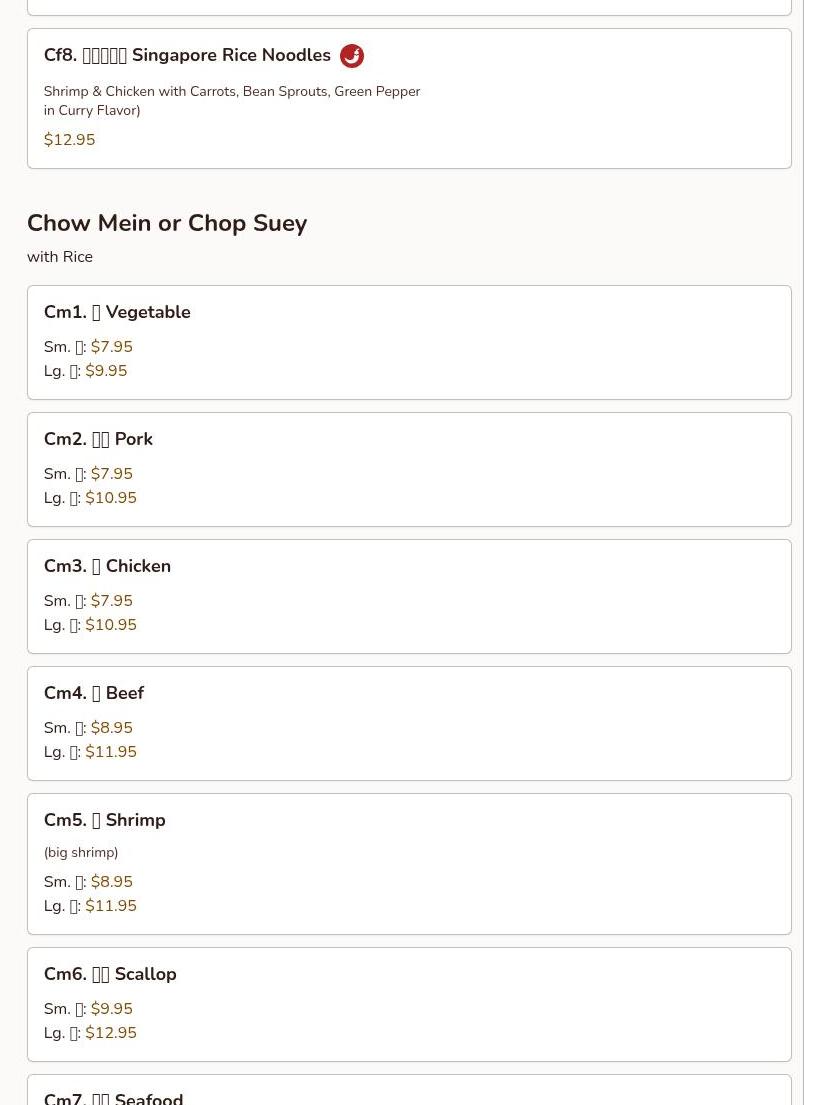The image size is (824, 1105).
Task: Click the Singapore Rice Noodles ingredients description
Action: pyautogui.click(x=232, y=101)
